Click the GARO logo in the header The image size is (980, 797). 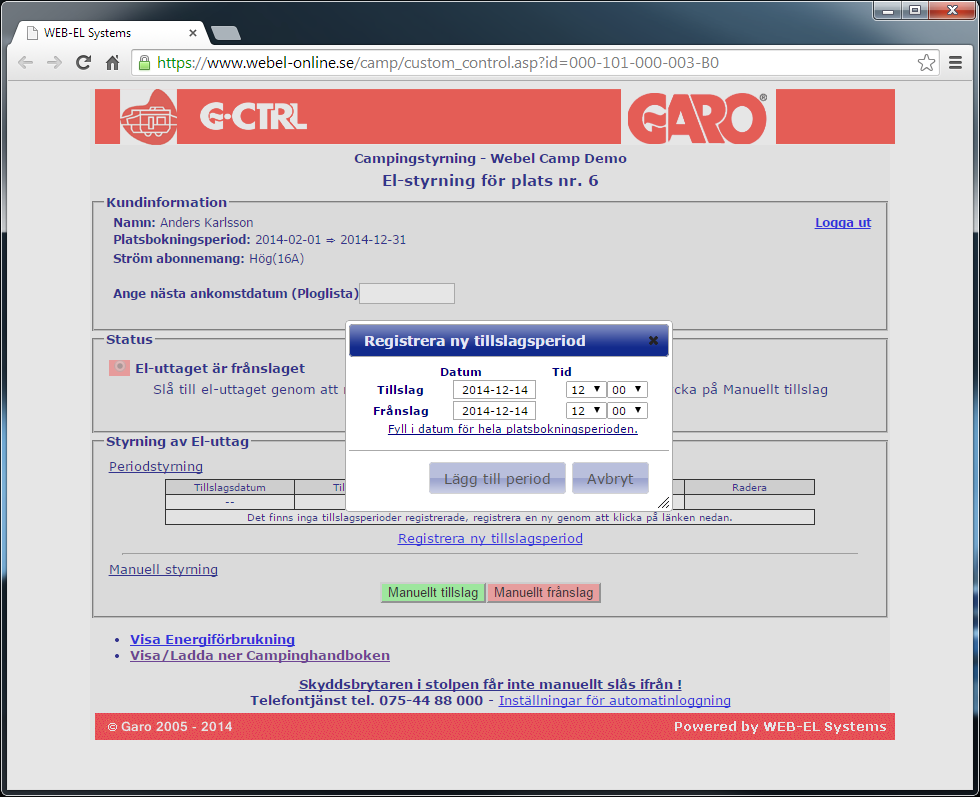point(698,118)
